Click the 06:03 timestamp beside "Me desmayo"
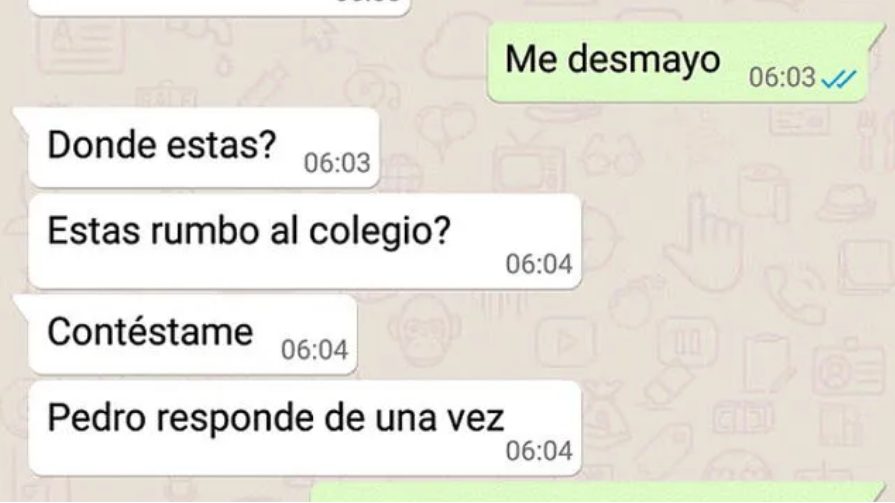 pos(782,78)
